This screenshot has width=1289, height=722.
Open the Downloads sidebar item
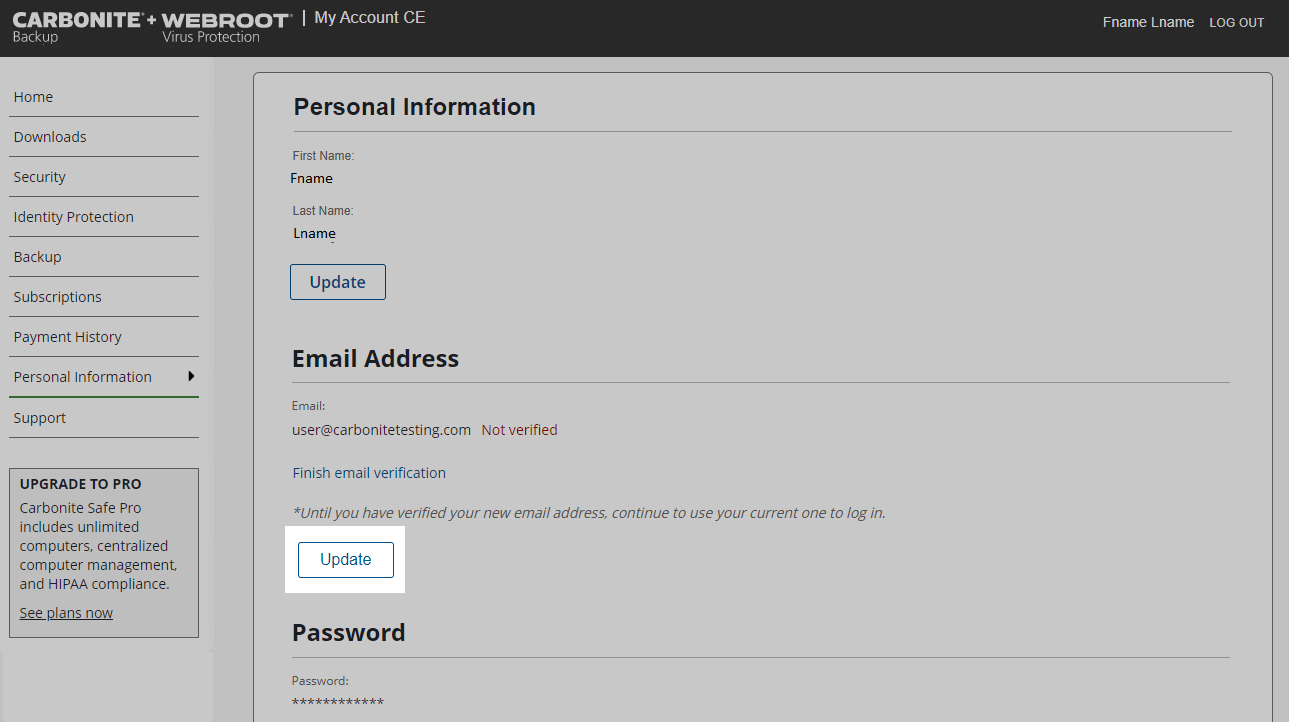(x=50, y=137)
